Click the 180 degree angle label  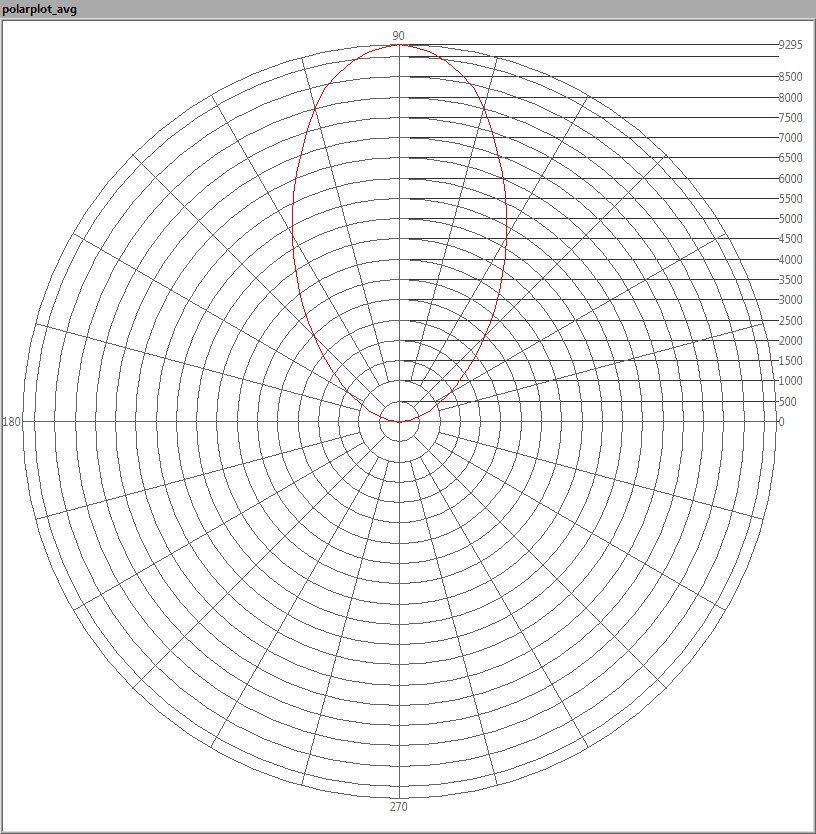[12, 422]
